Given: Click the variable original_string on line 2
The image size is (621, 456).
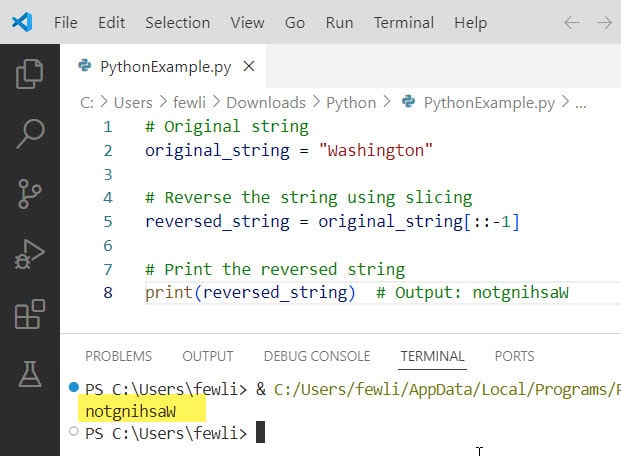Looking at the screenshot, I should (217, 151).
